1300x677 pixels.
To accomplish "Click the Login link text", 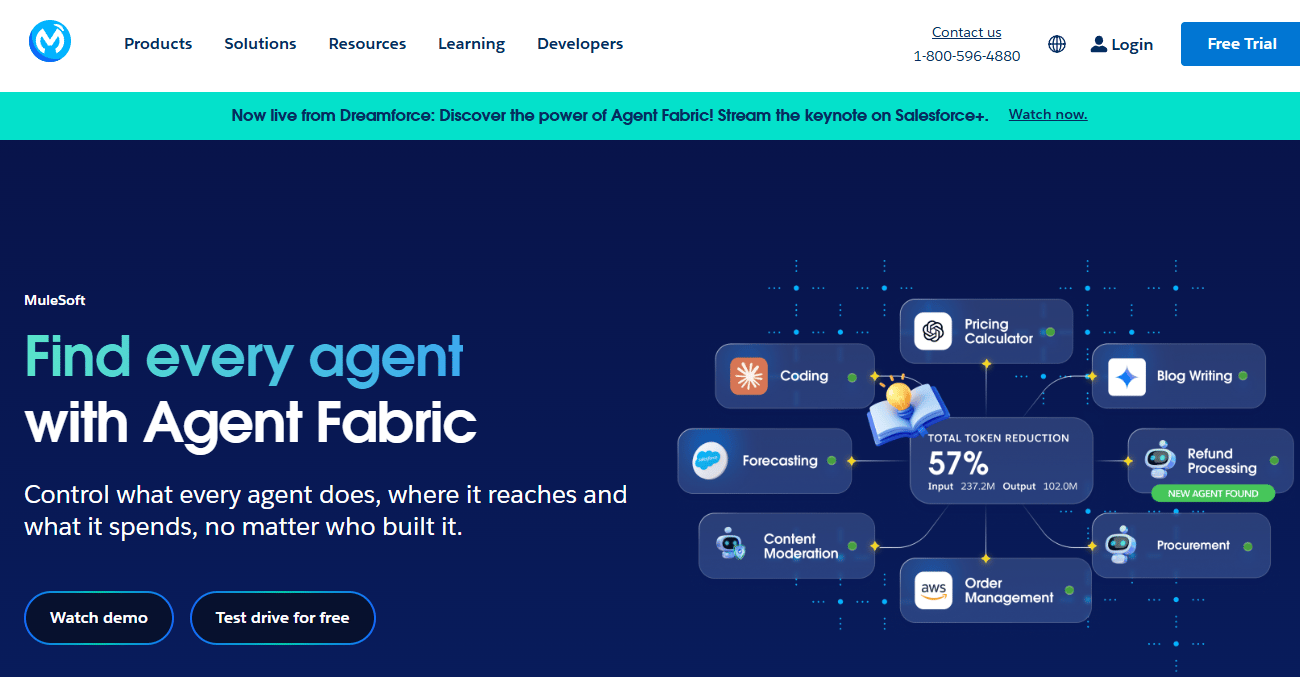I will point(1132,44).
